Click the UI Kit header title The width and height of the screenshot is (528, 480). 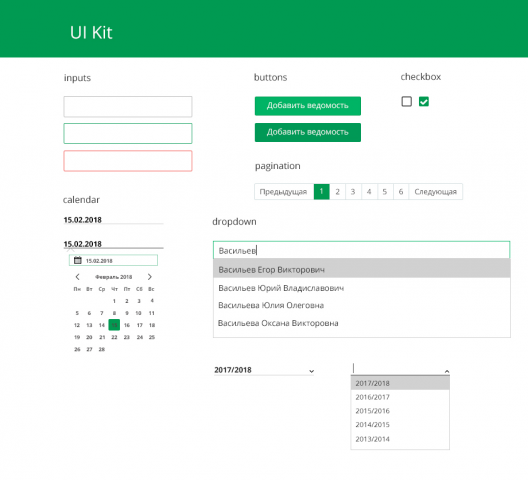pos(91,33)
